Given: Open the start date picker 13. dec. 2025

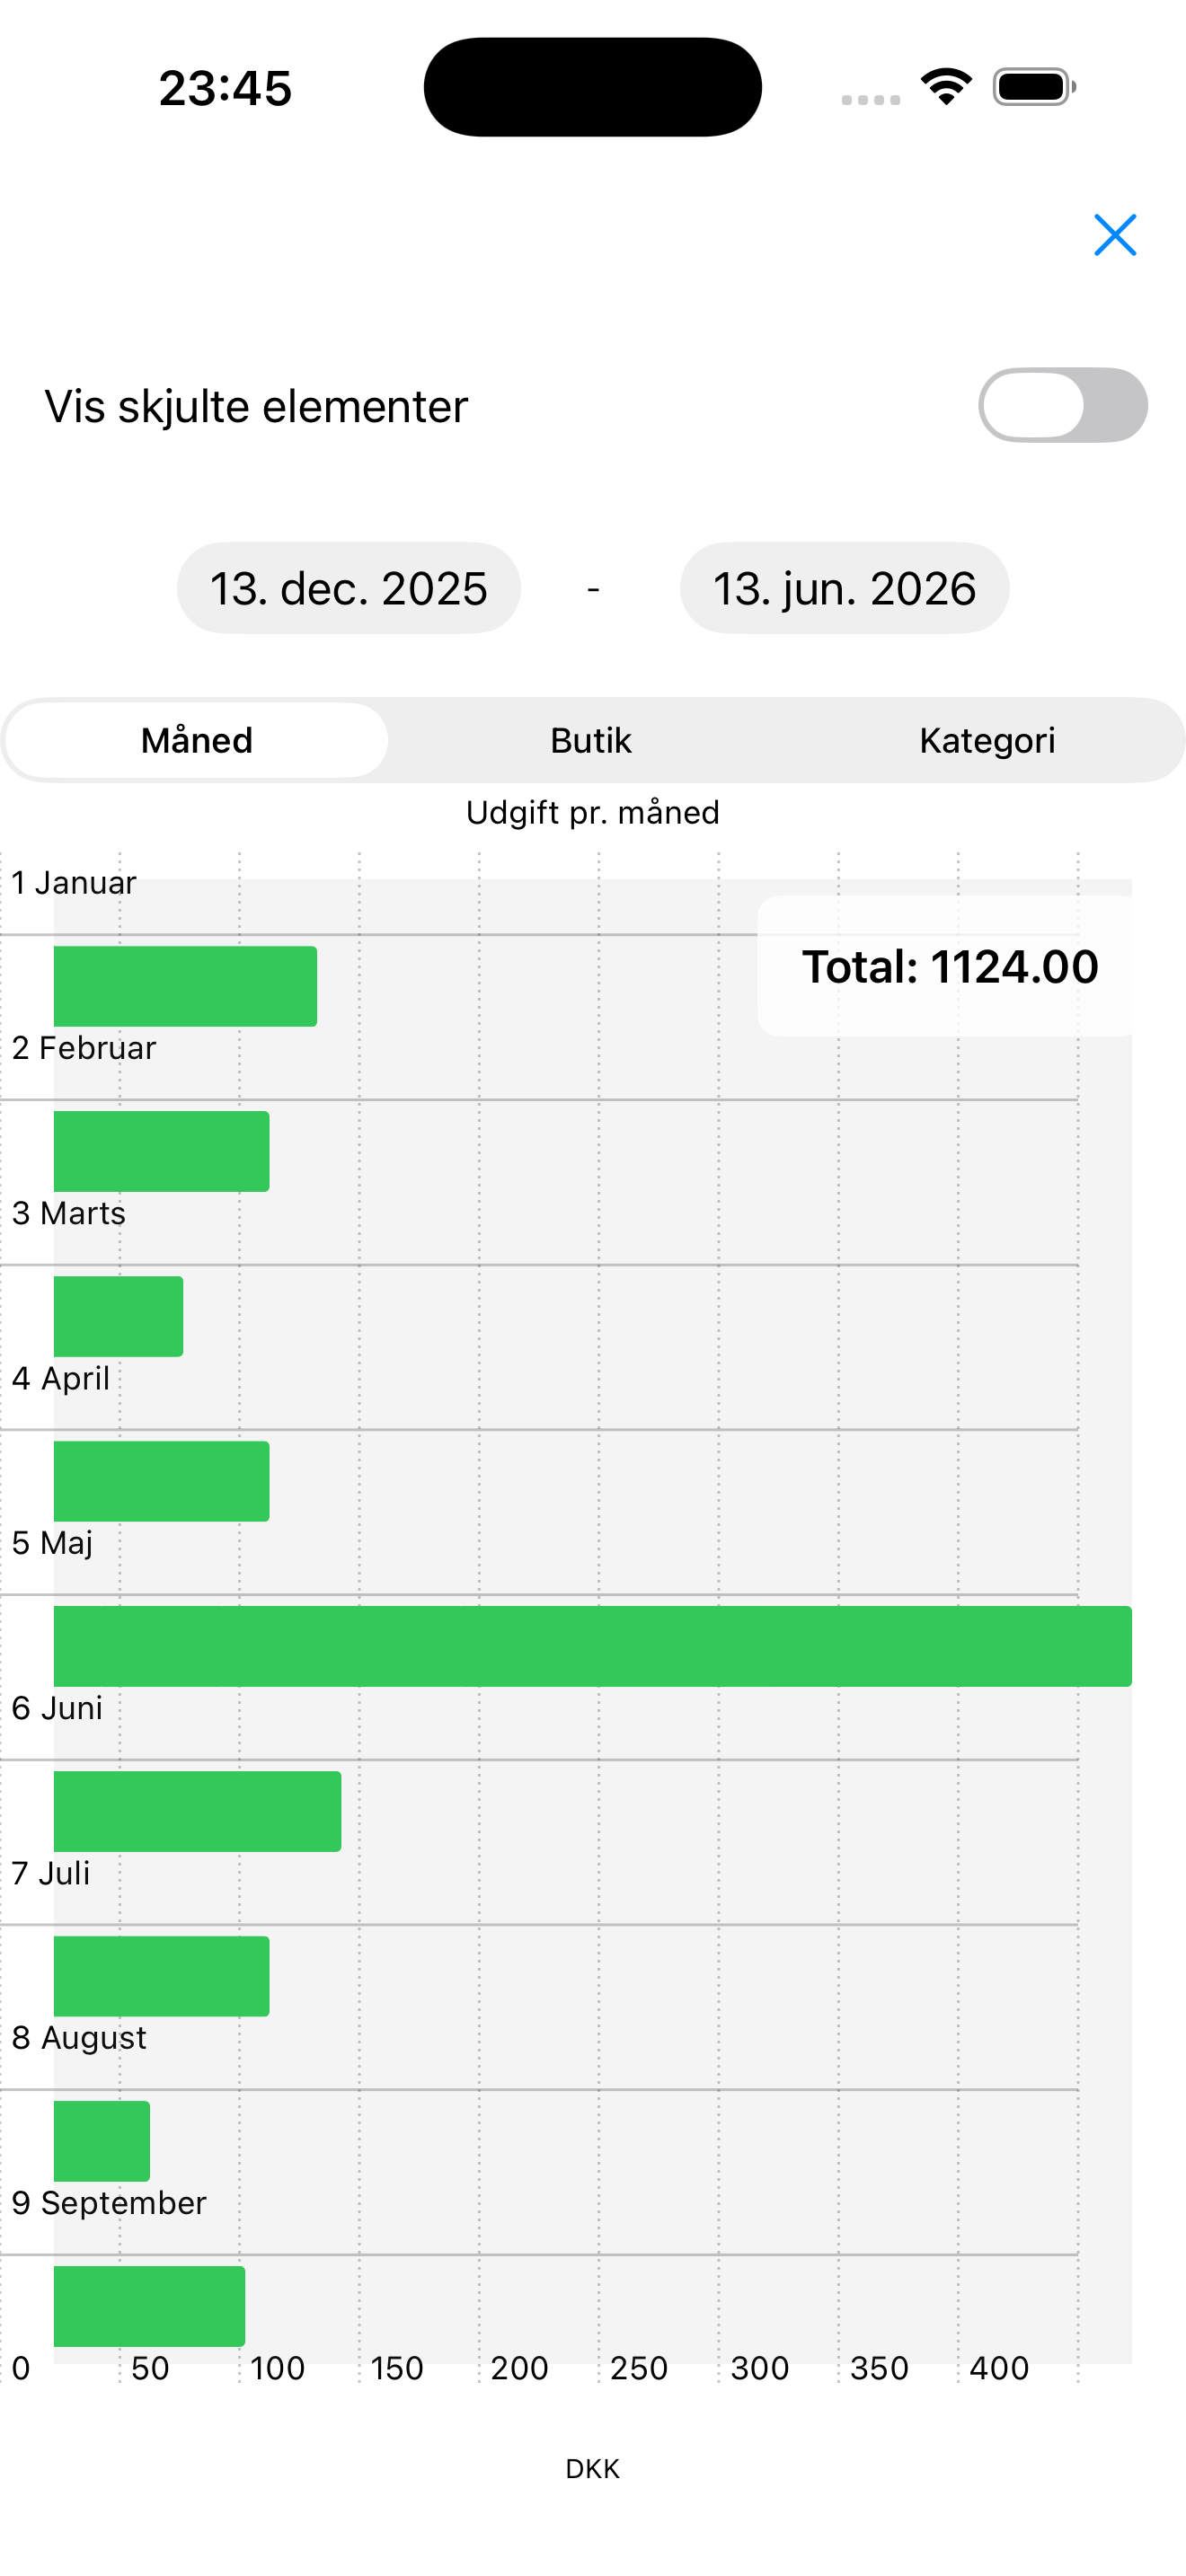Looking at the screenshot, I should pyautogui.click(x=348, y=588).
